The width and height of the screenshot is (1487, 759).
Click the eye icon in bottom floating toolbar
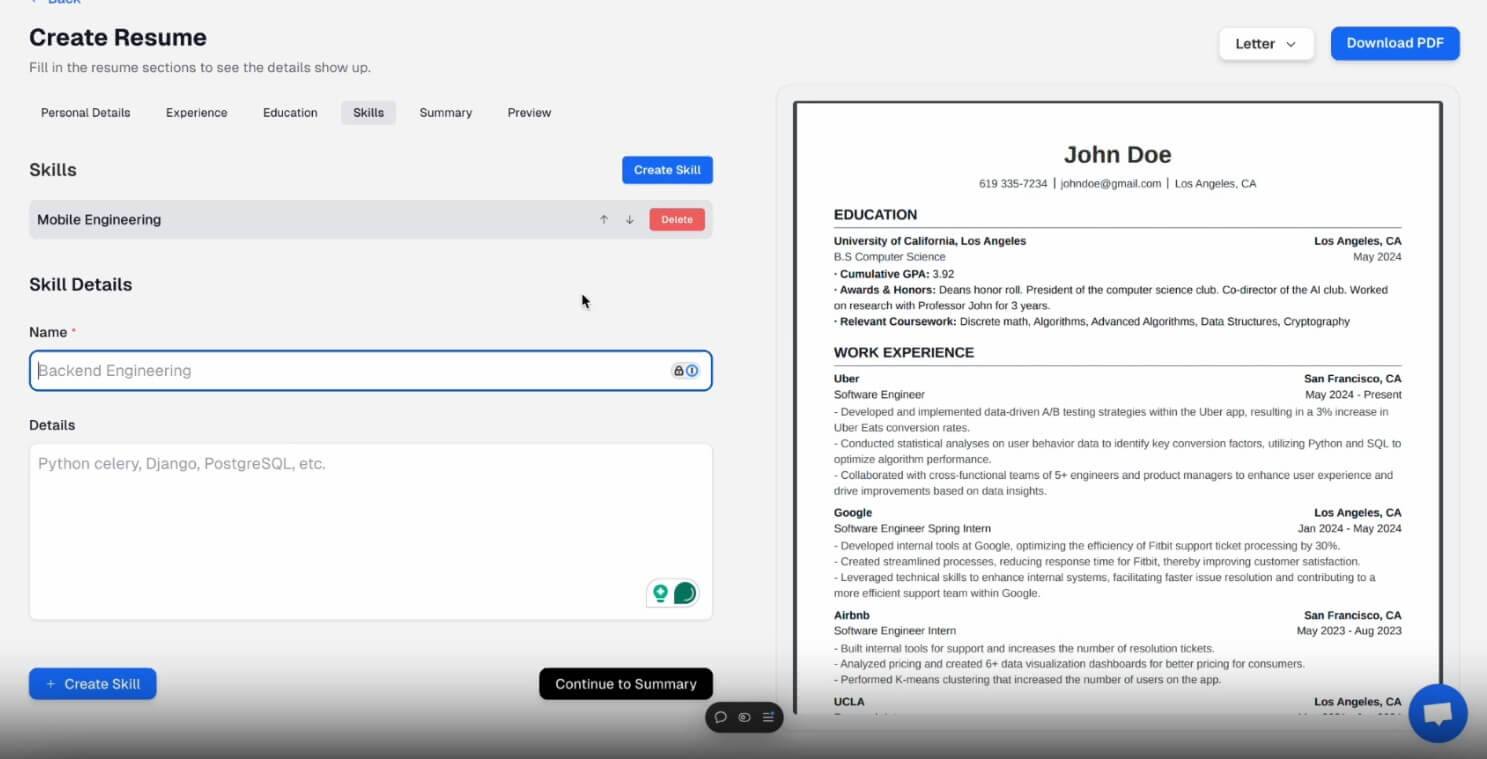pos(744,717)
